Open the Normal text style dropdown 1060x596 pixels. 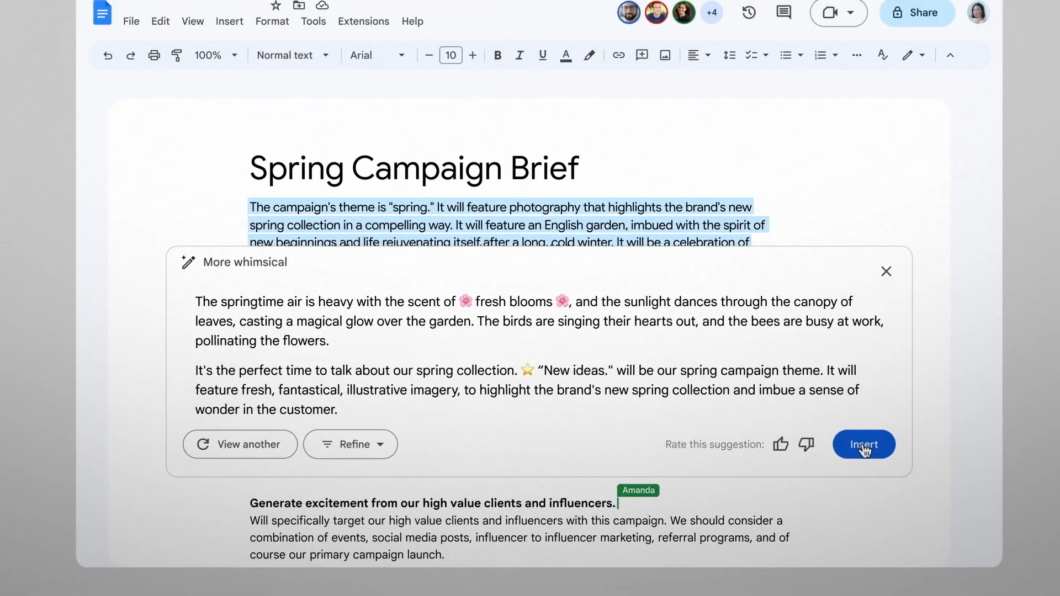click(293, 55)
